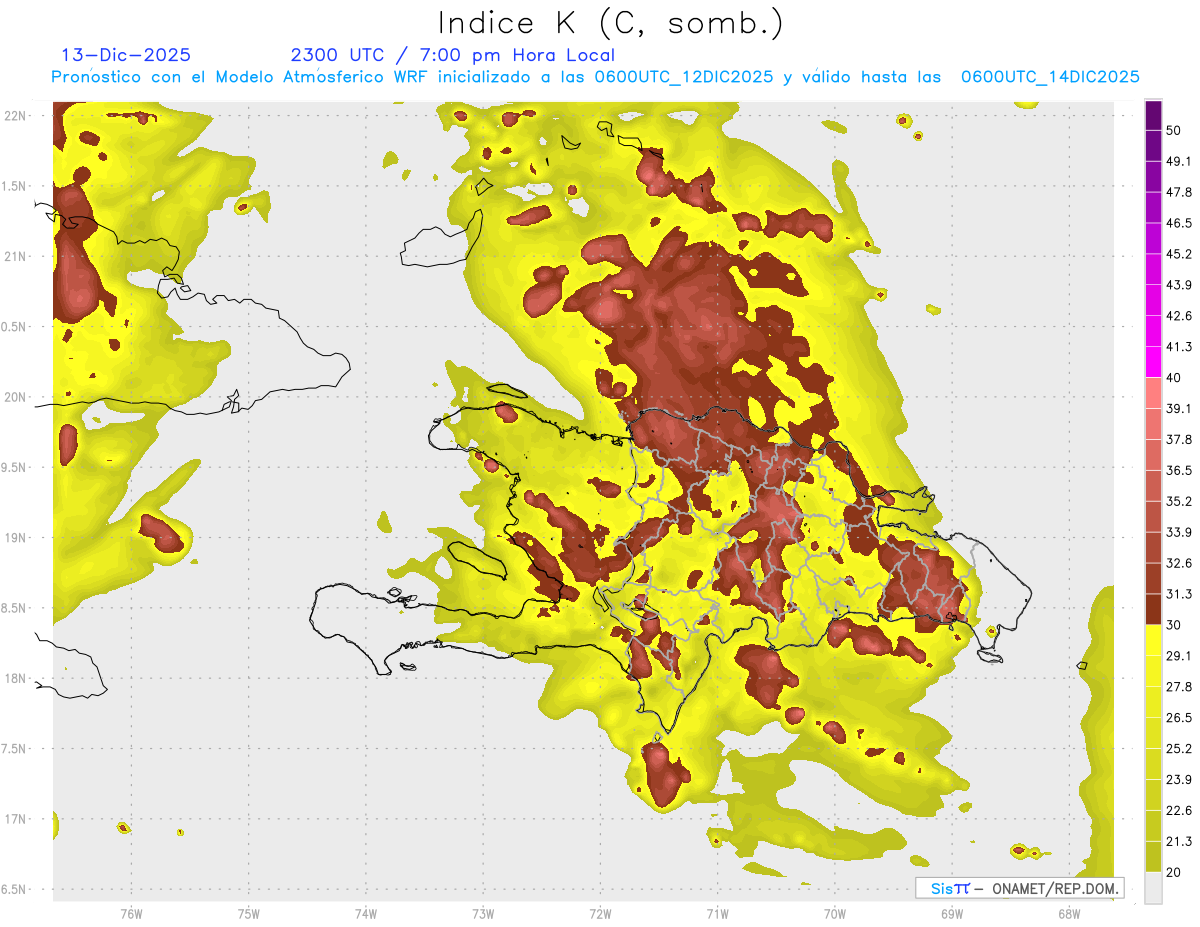Click the "Indice K (C, somb.)" map title
1200x927 pixels.
(611, 23)
